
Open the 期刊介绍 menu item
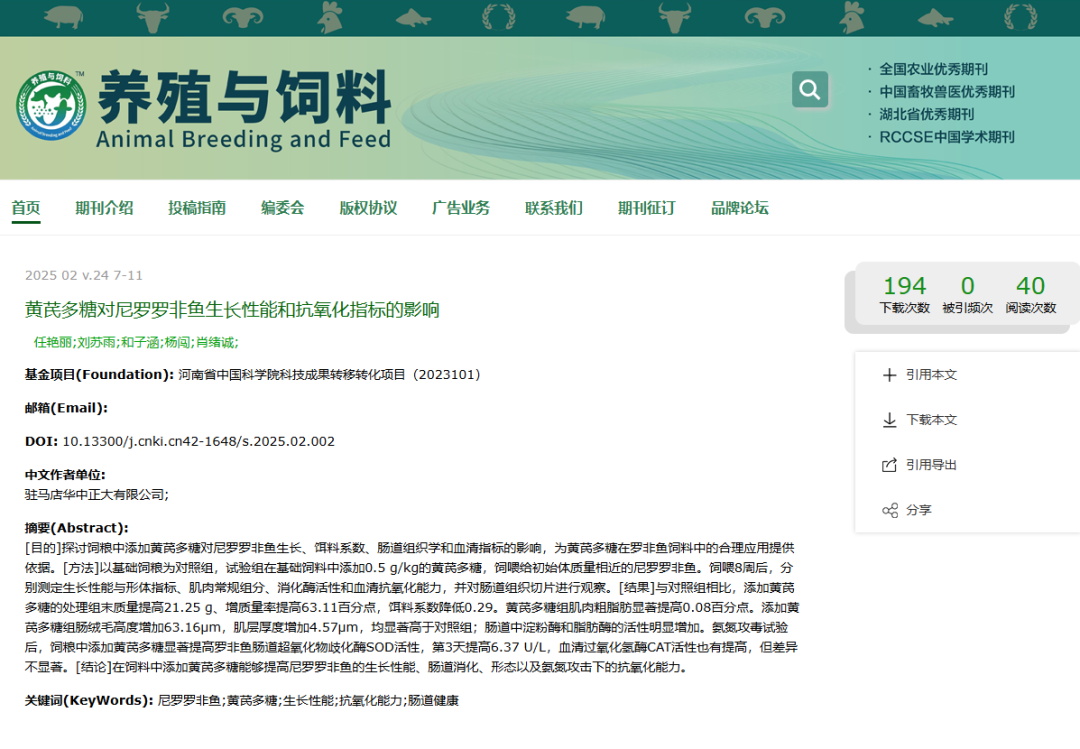pyautogui.click(x=104, y=208)
